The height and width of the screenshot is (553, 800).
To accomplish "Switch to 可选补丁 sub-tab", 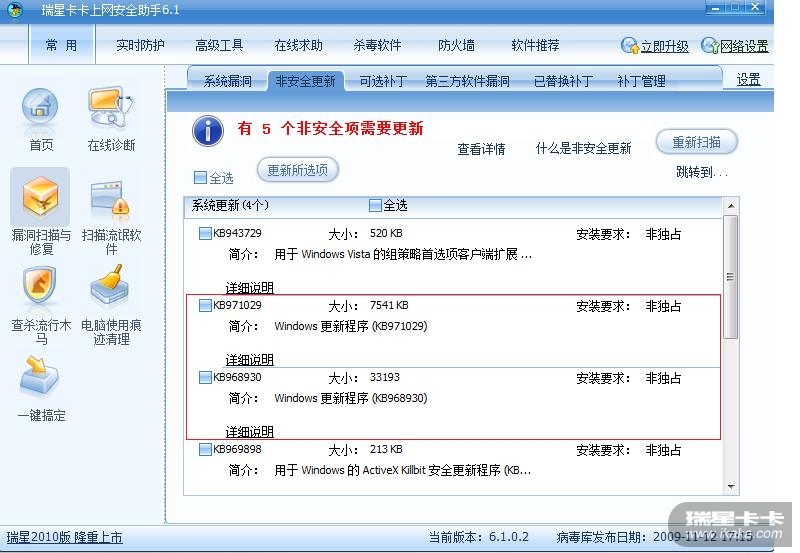I will (383, 81).
